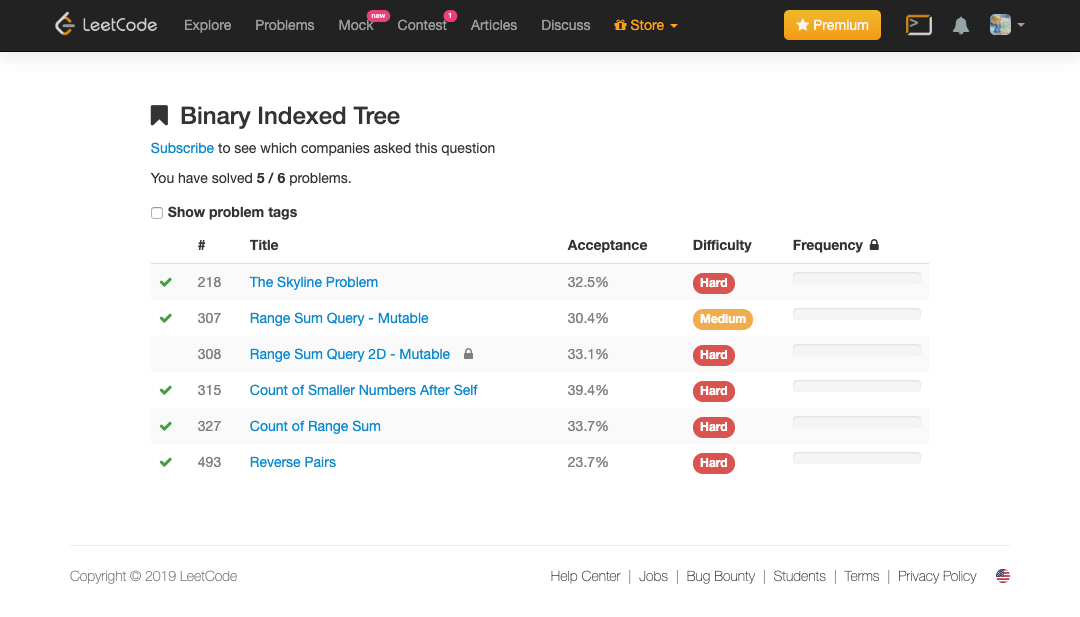The image size is (1080, 617).
Task: Enable Show problem tags checkbox
Action: click(x=157, y=213)
